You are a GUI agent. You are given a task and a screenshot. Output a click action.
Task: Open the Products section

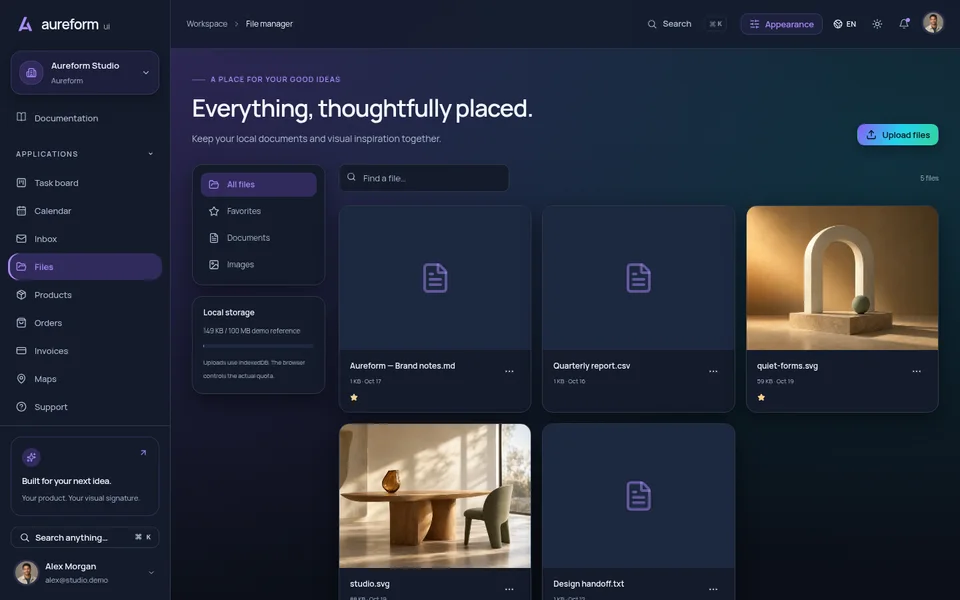point(85,294)
